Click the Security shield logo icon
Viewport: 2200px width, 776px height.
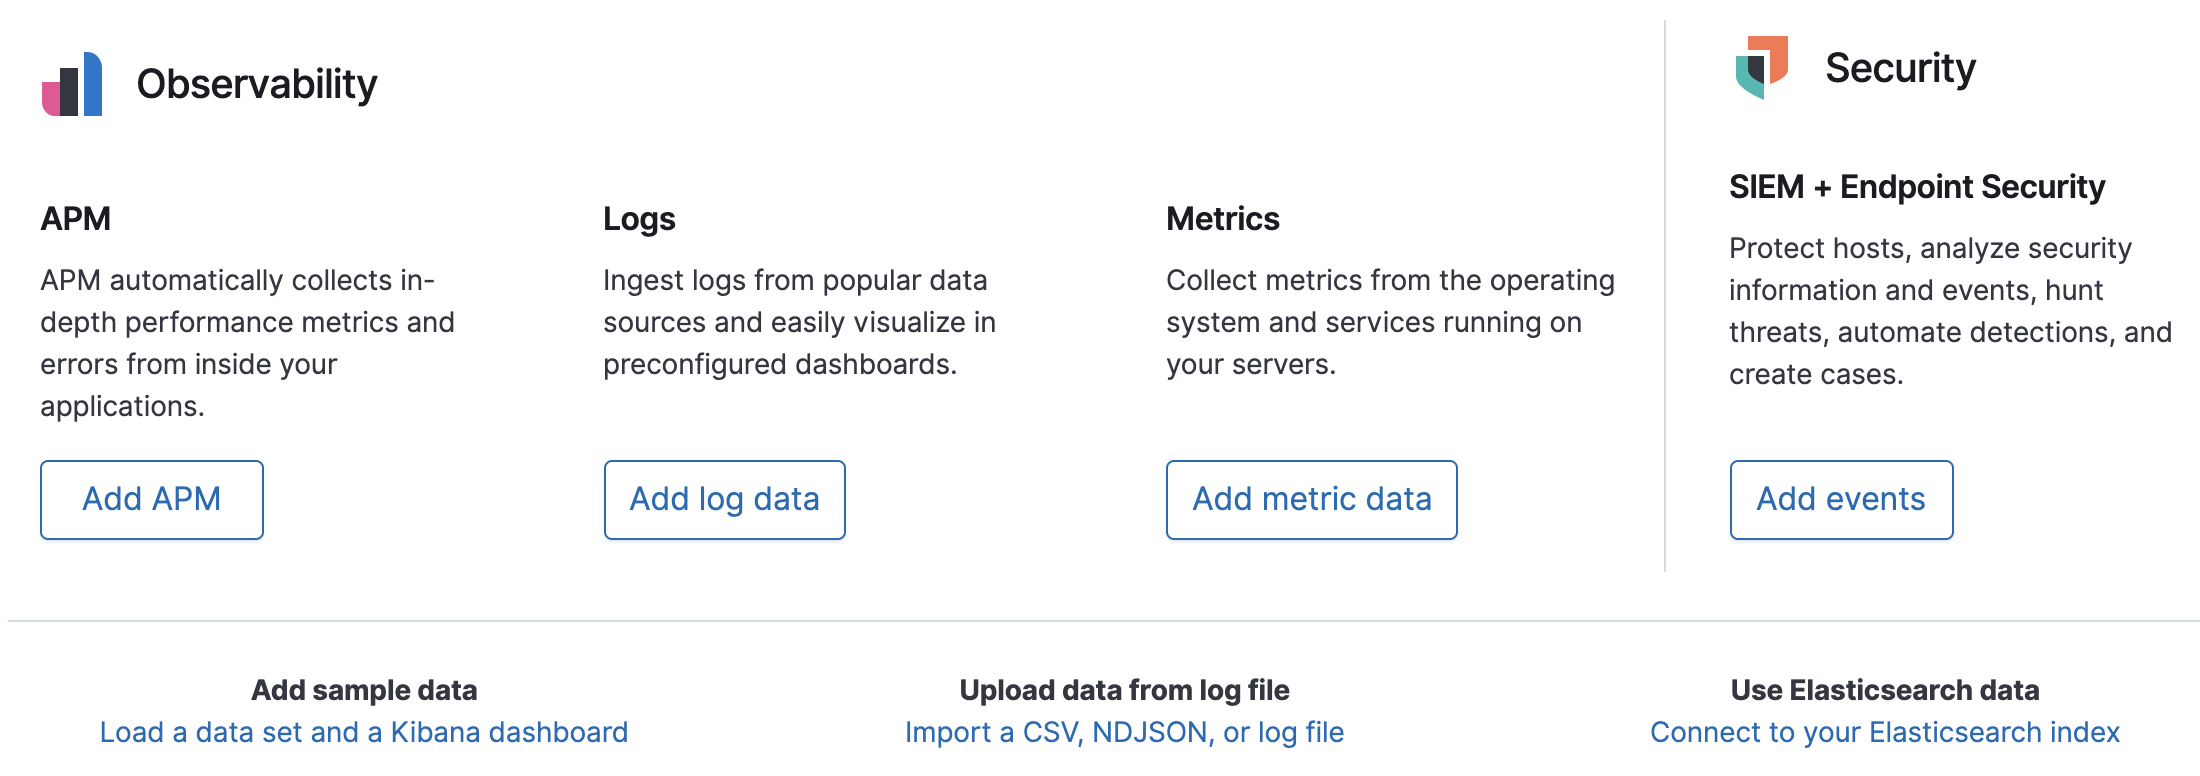tap(1760, 68)
